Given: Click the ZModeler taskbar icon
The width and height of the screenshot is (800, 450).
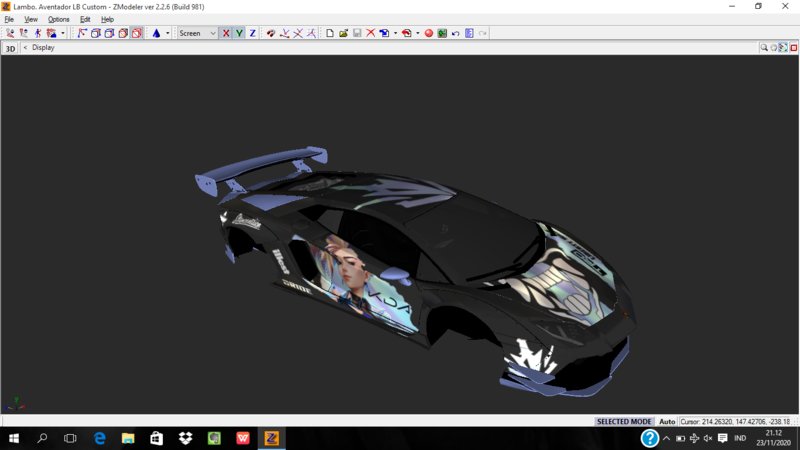Looking at the screenshot, I should [271, 438].
